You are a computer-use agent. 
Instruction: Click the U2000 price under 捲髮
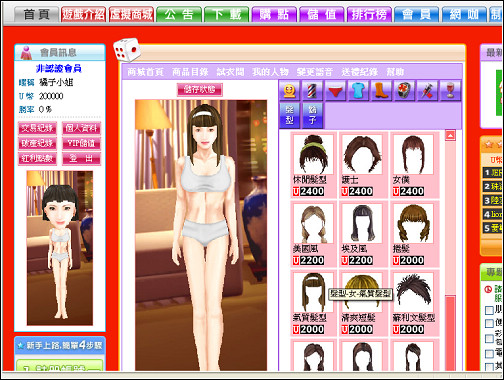408,260
